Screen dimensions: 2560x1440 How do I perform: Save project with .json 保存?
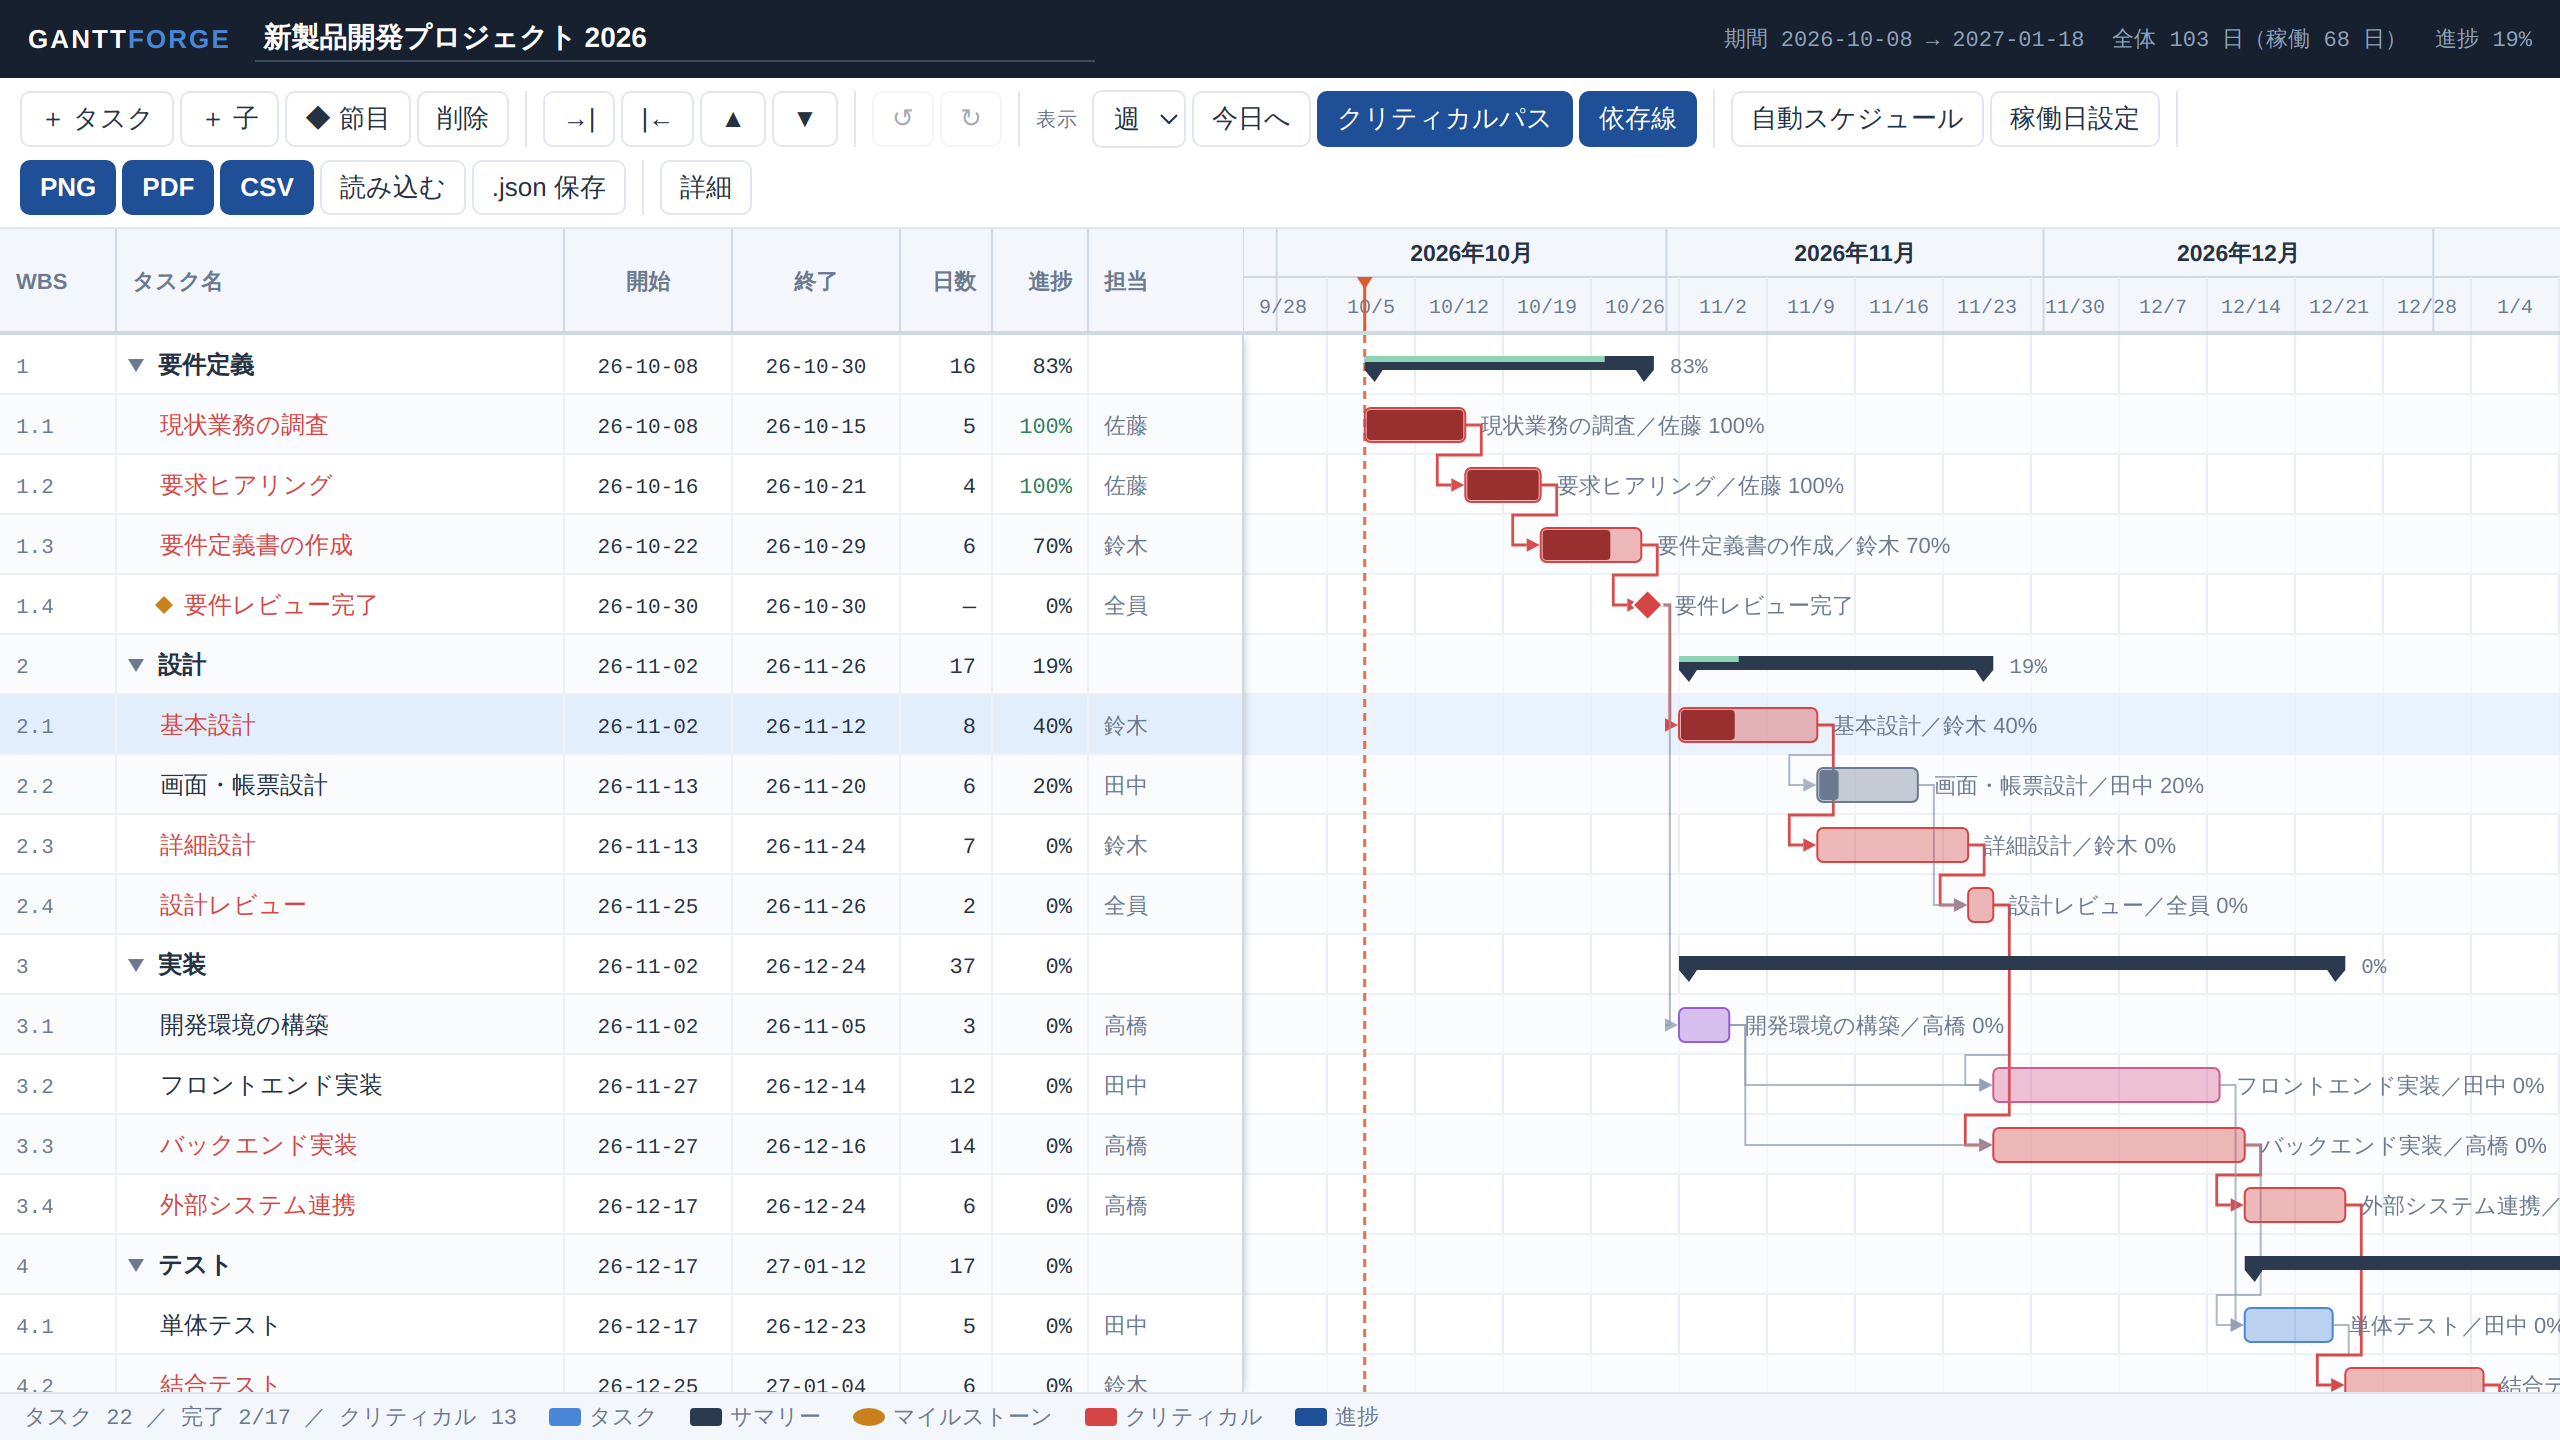coord(549,187)
